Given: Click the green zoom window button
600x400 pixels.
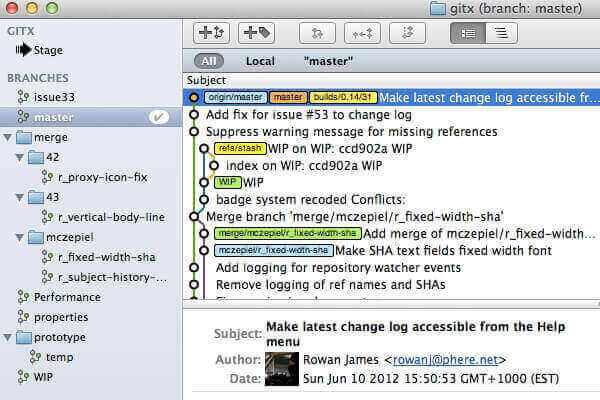Looking at the screenshot, I should [x=52, y=8].
